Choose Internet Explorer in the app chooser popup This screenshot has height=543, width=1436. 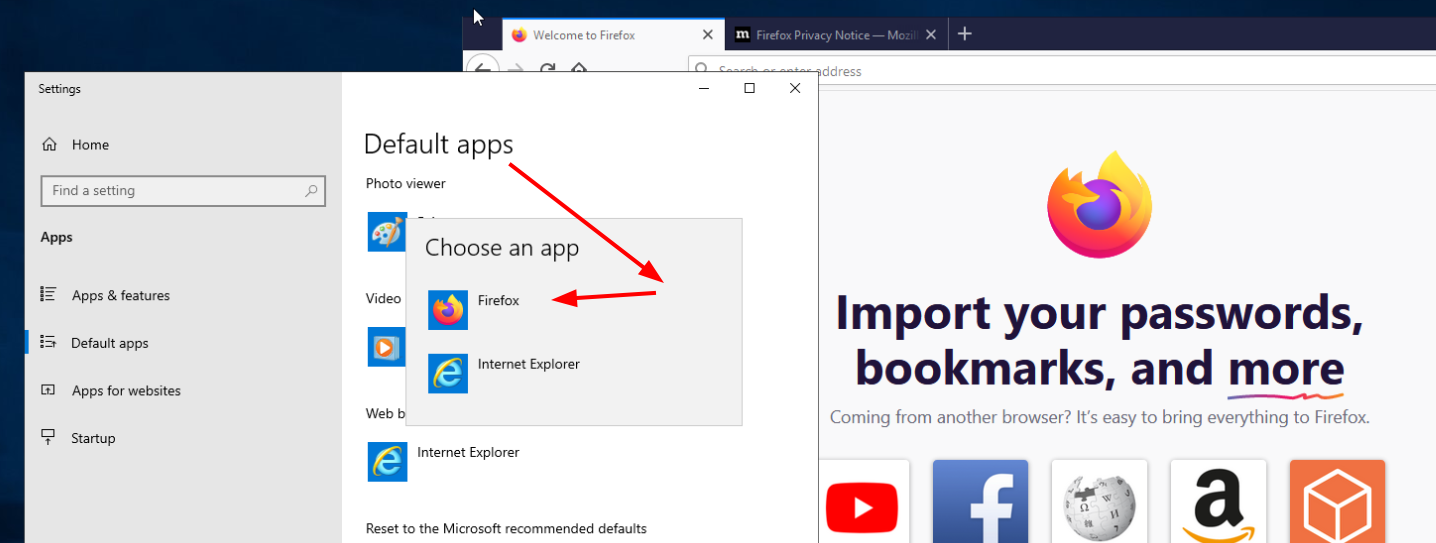click(573, 373)
